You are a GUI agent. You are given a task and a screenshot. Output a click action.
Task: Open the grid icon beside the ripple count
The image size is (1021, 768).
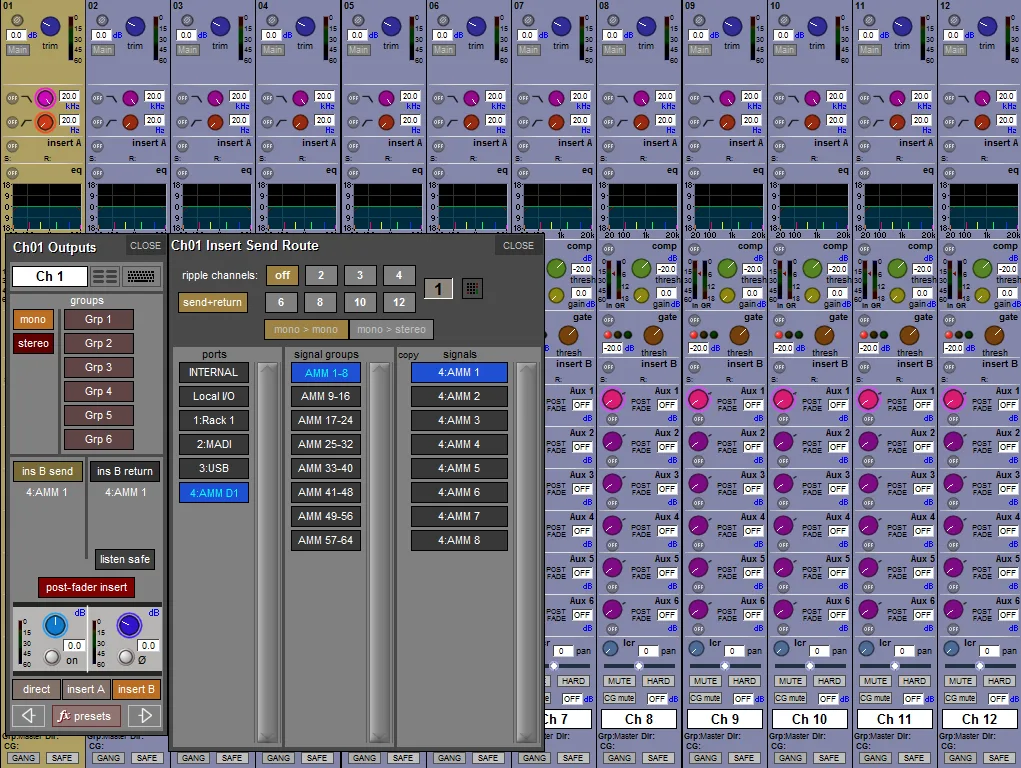click(472, 288)
